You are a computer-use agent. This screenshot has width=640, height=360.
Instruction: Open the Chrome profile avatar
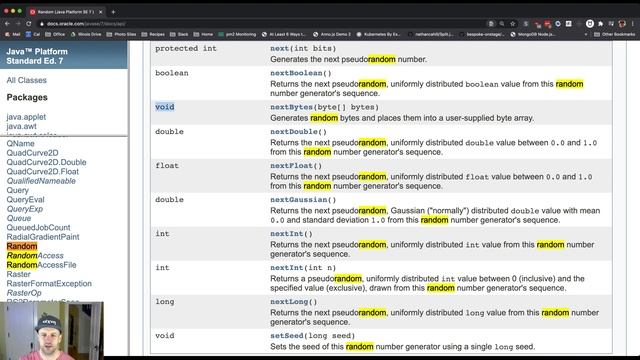(x=622, y=24)
